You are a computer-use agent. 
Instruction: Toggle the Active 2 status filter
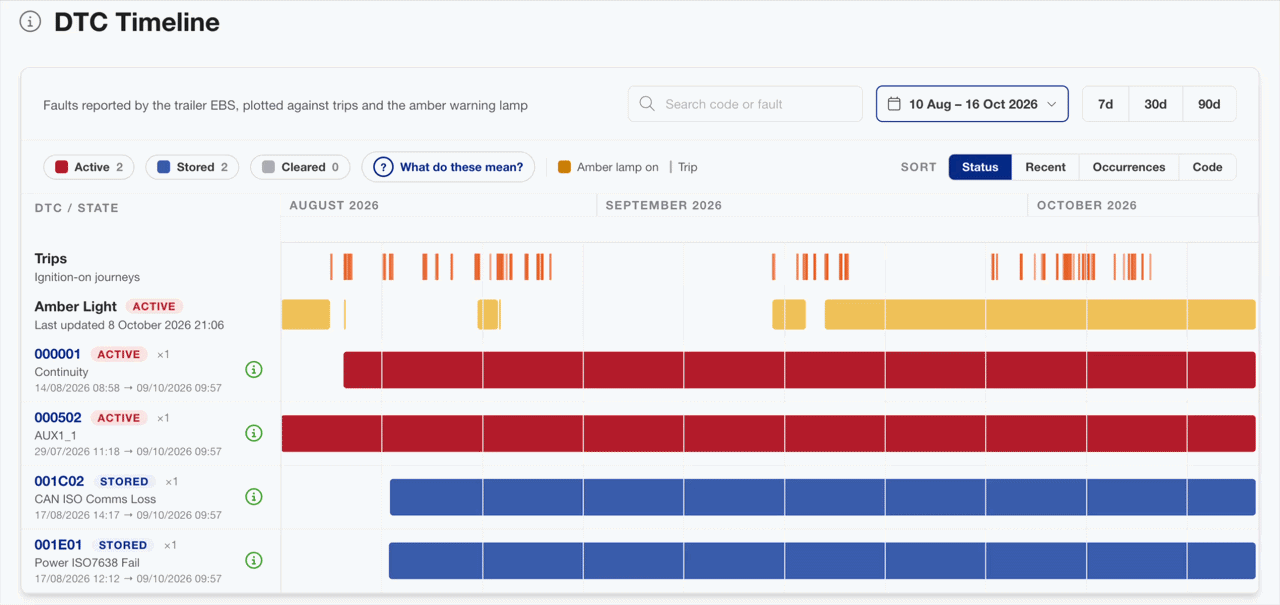tap(89, 167)
